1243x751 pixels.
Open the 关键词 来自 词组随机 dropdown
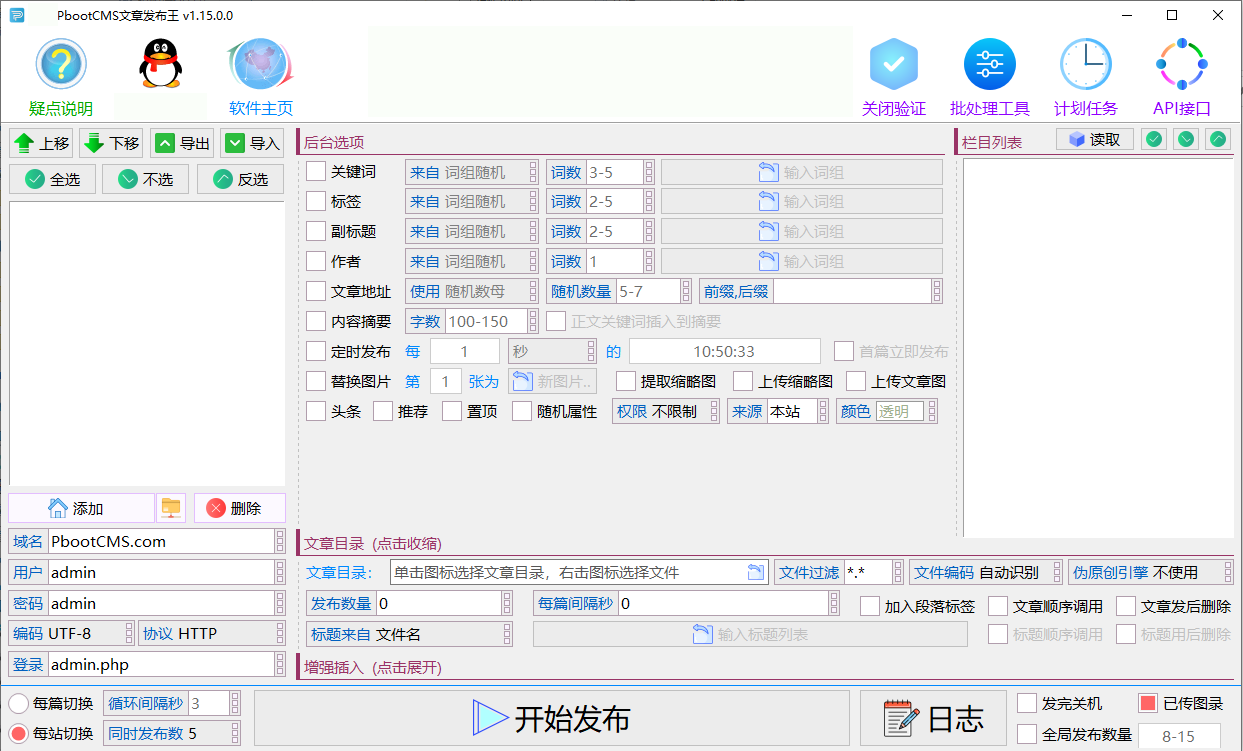(x=472, y=172)
